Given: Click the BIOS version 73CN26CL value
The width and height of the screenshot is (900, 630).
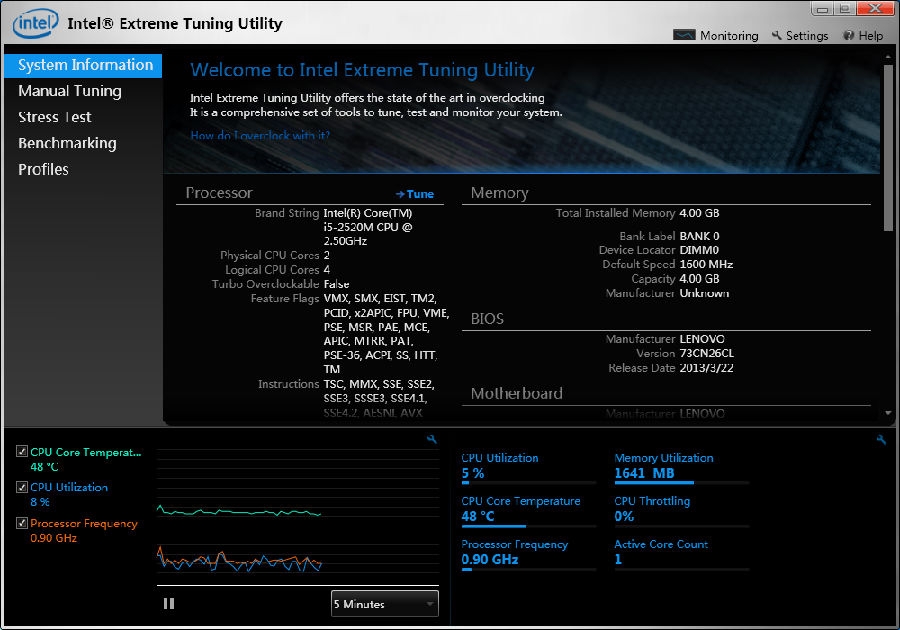Looking at the screenshot, I should [x=707, y=353].
